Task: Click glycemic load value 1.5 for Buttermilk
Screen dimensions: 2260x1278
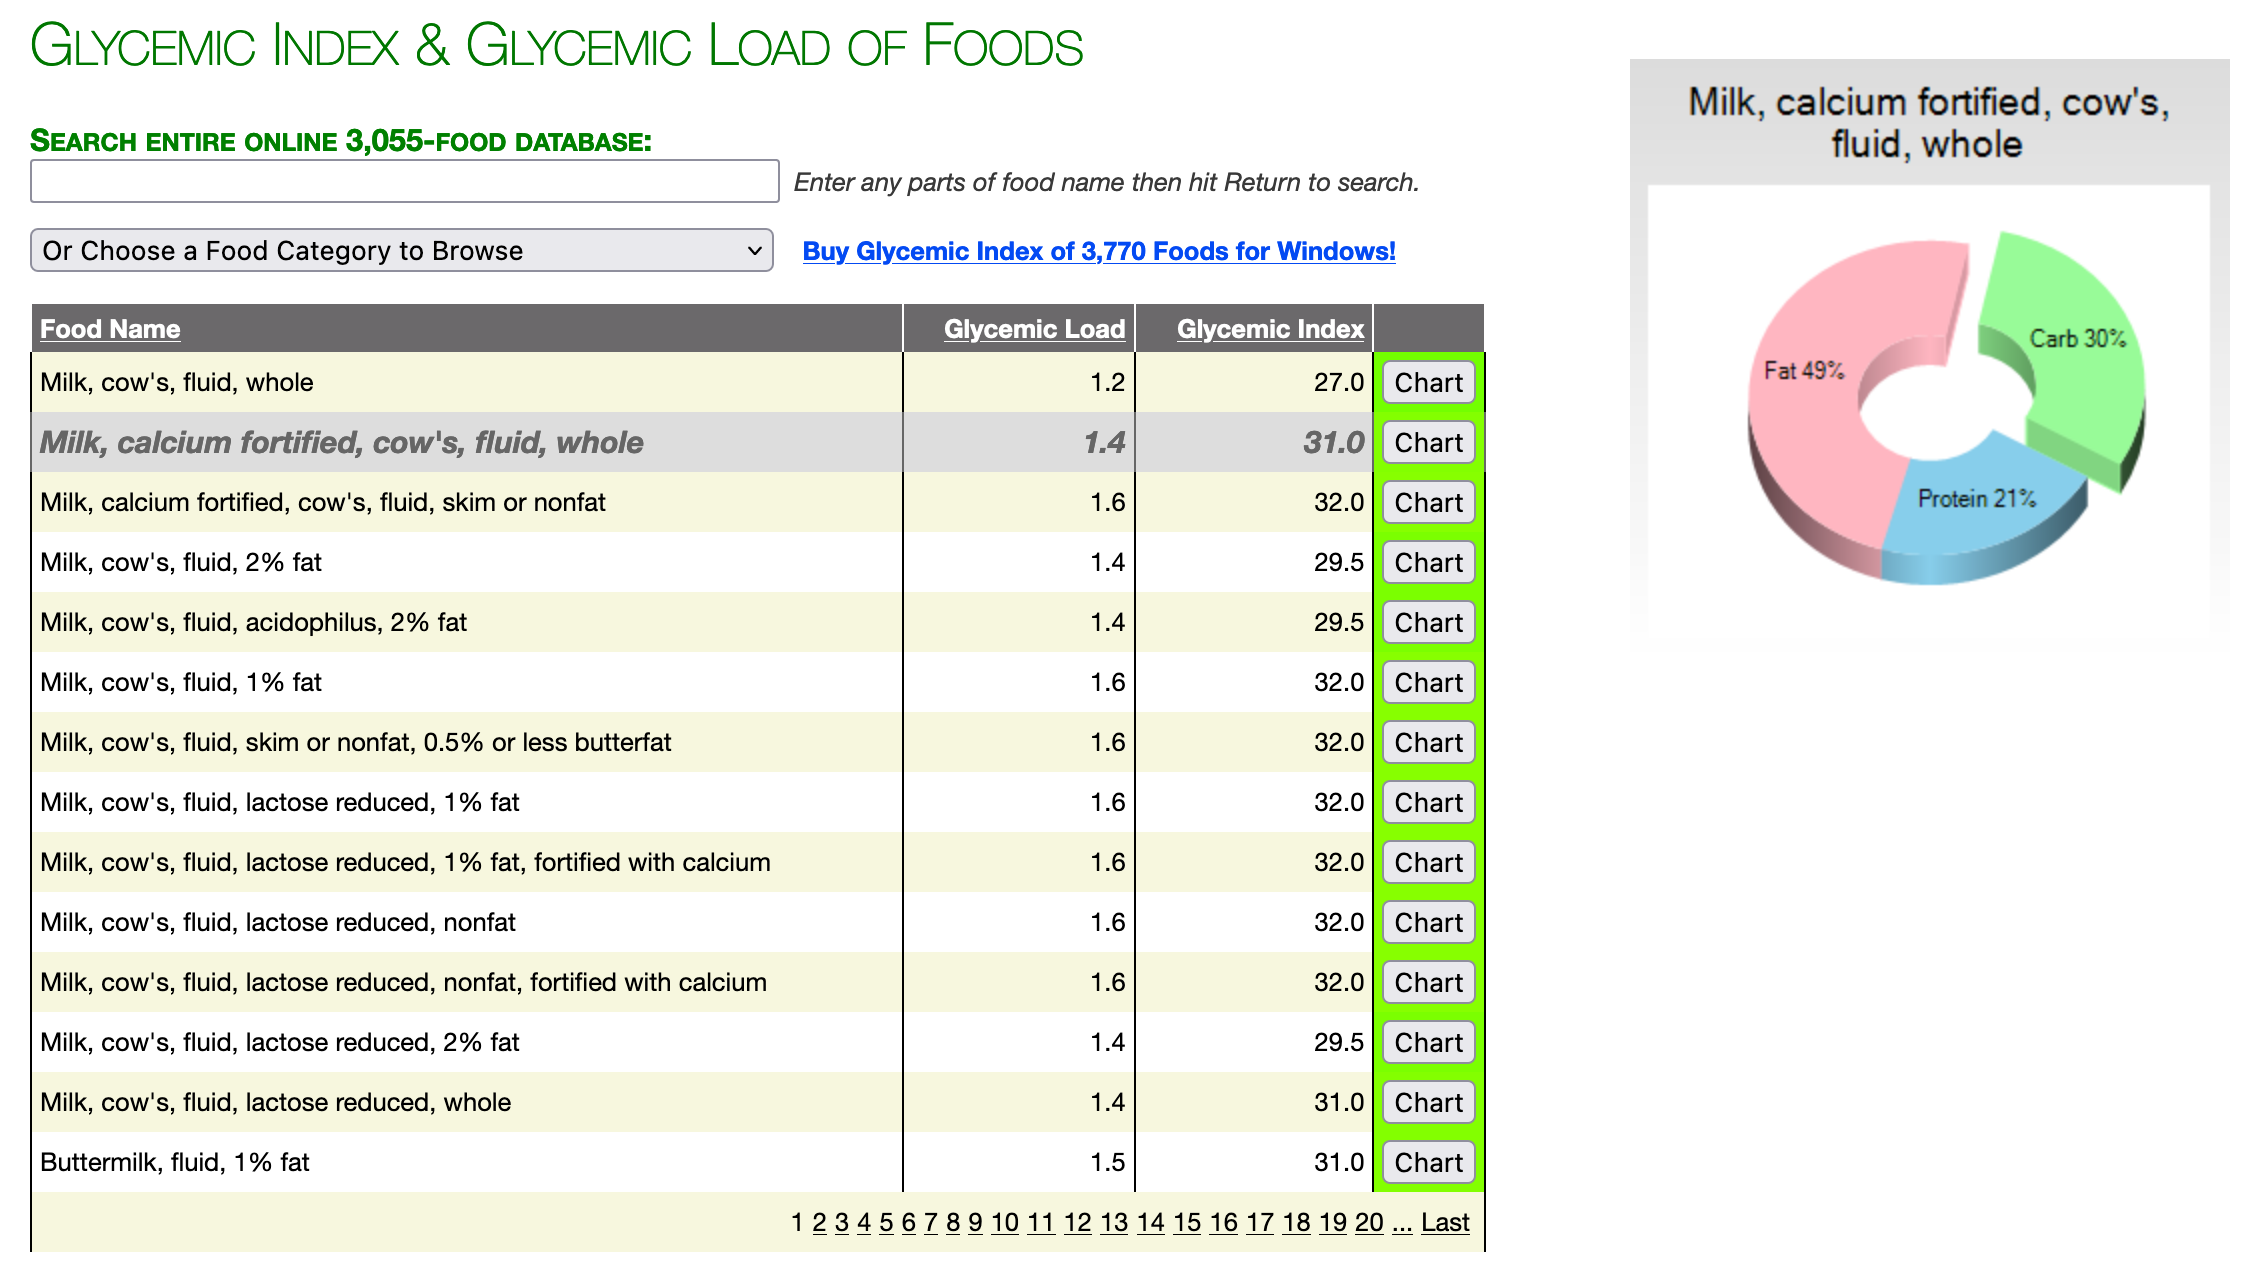Action: [x=1107, y=1162]
